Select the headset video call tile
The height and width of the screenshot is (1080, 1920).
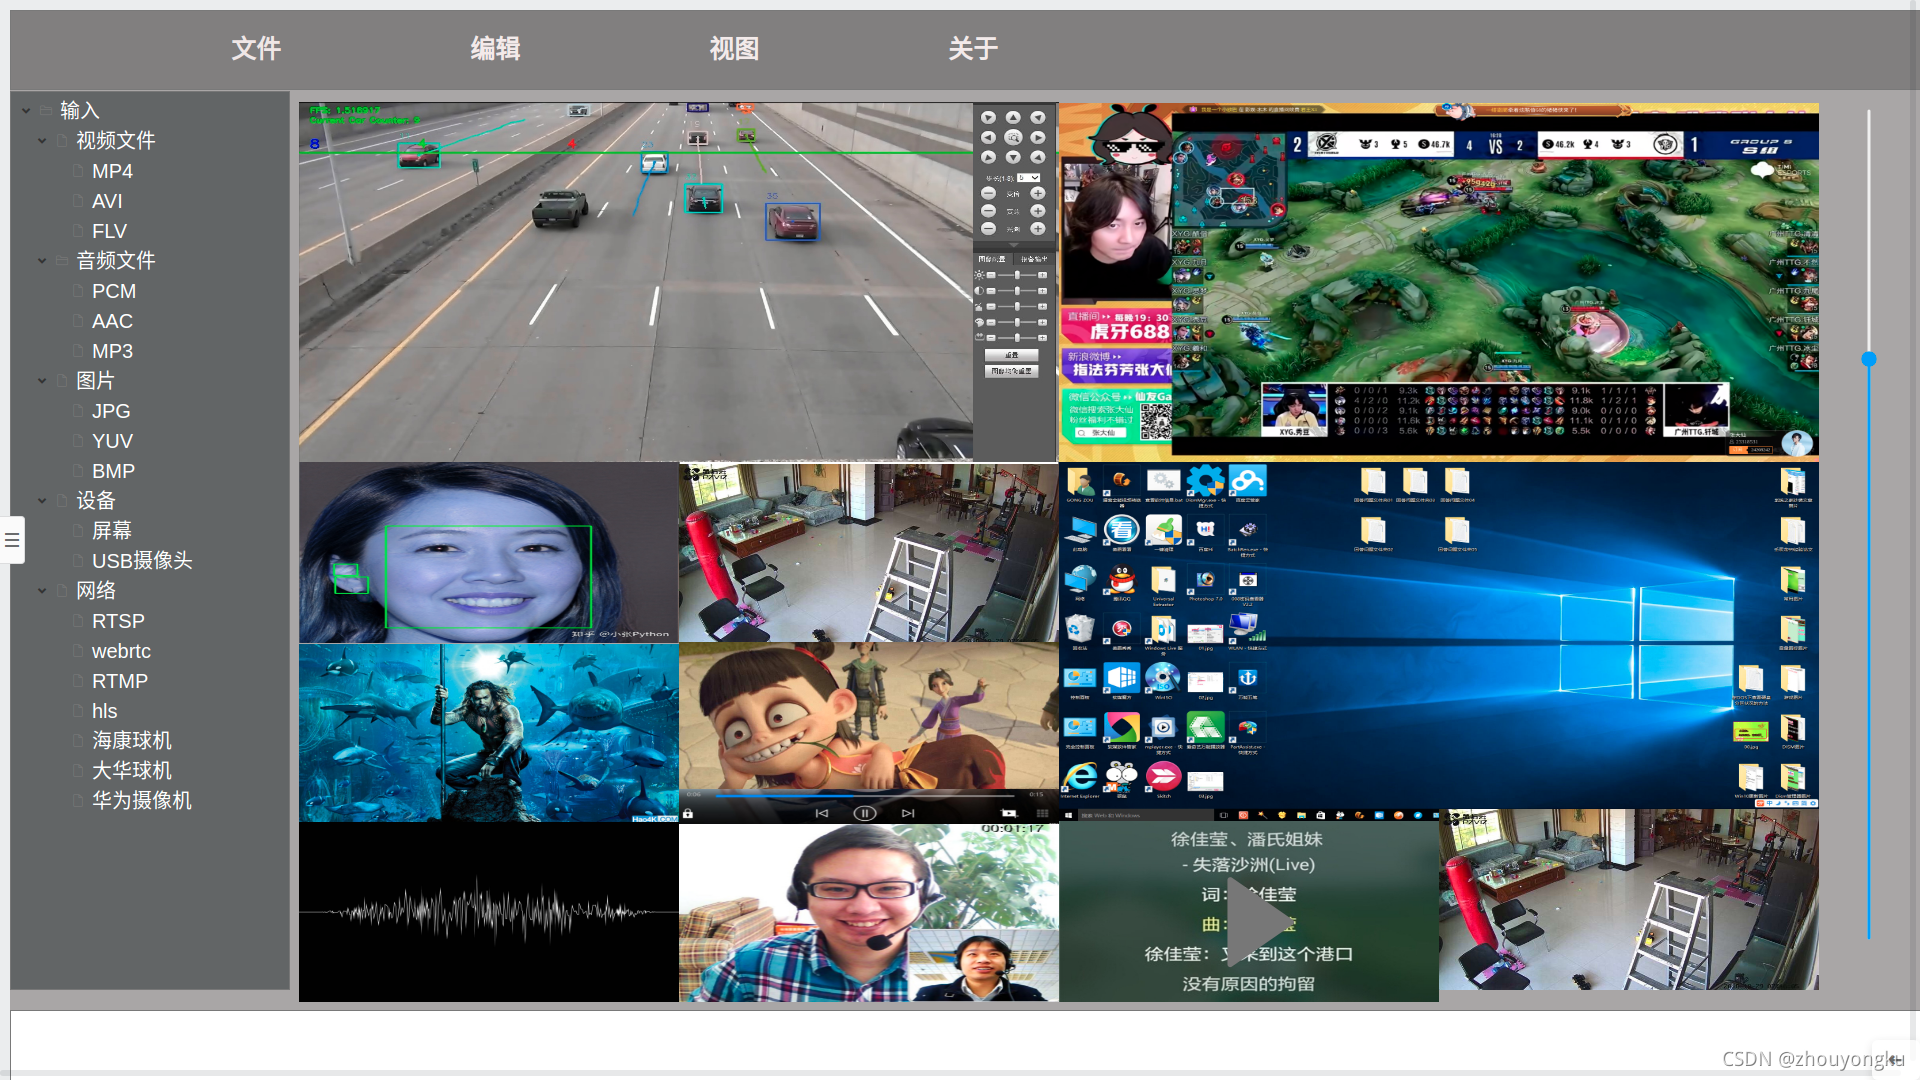tap(869, 912)
